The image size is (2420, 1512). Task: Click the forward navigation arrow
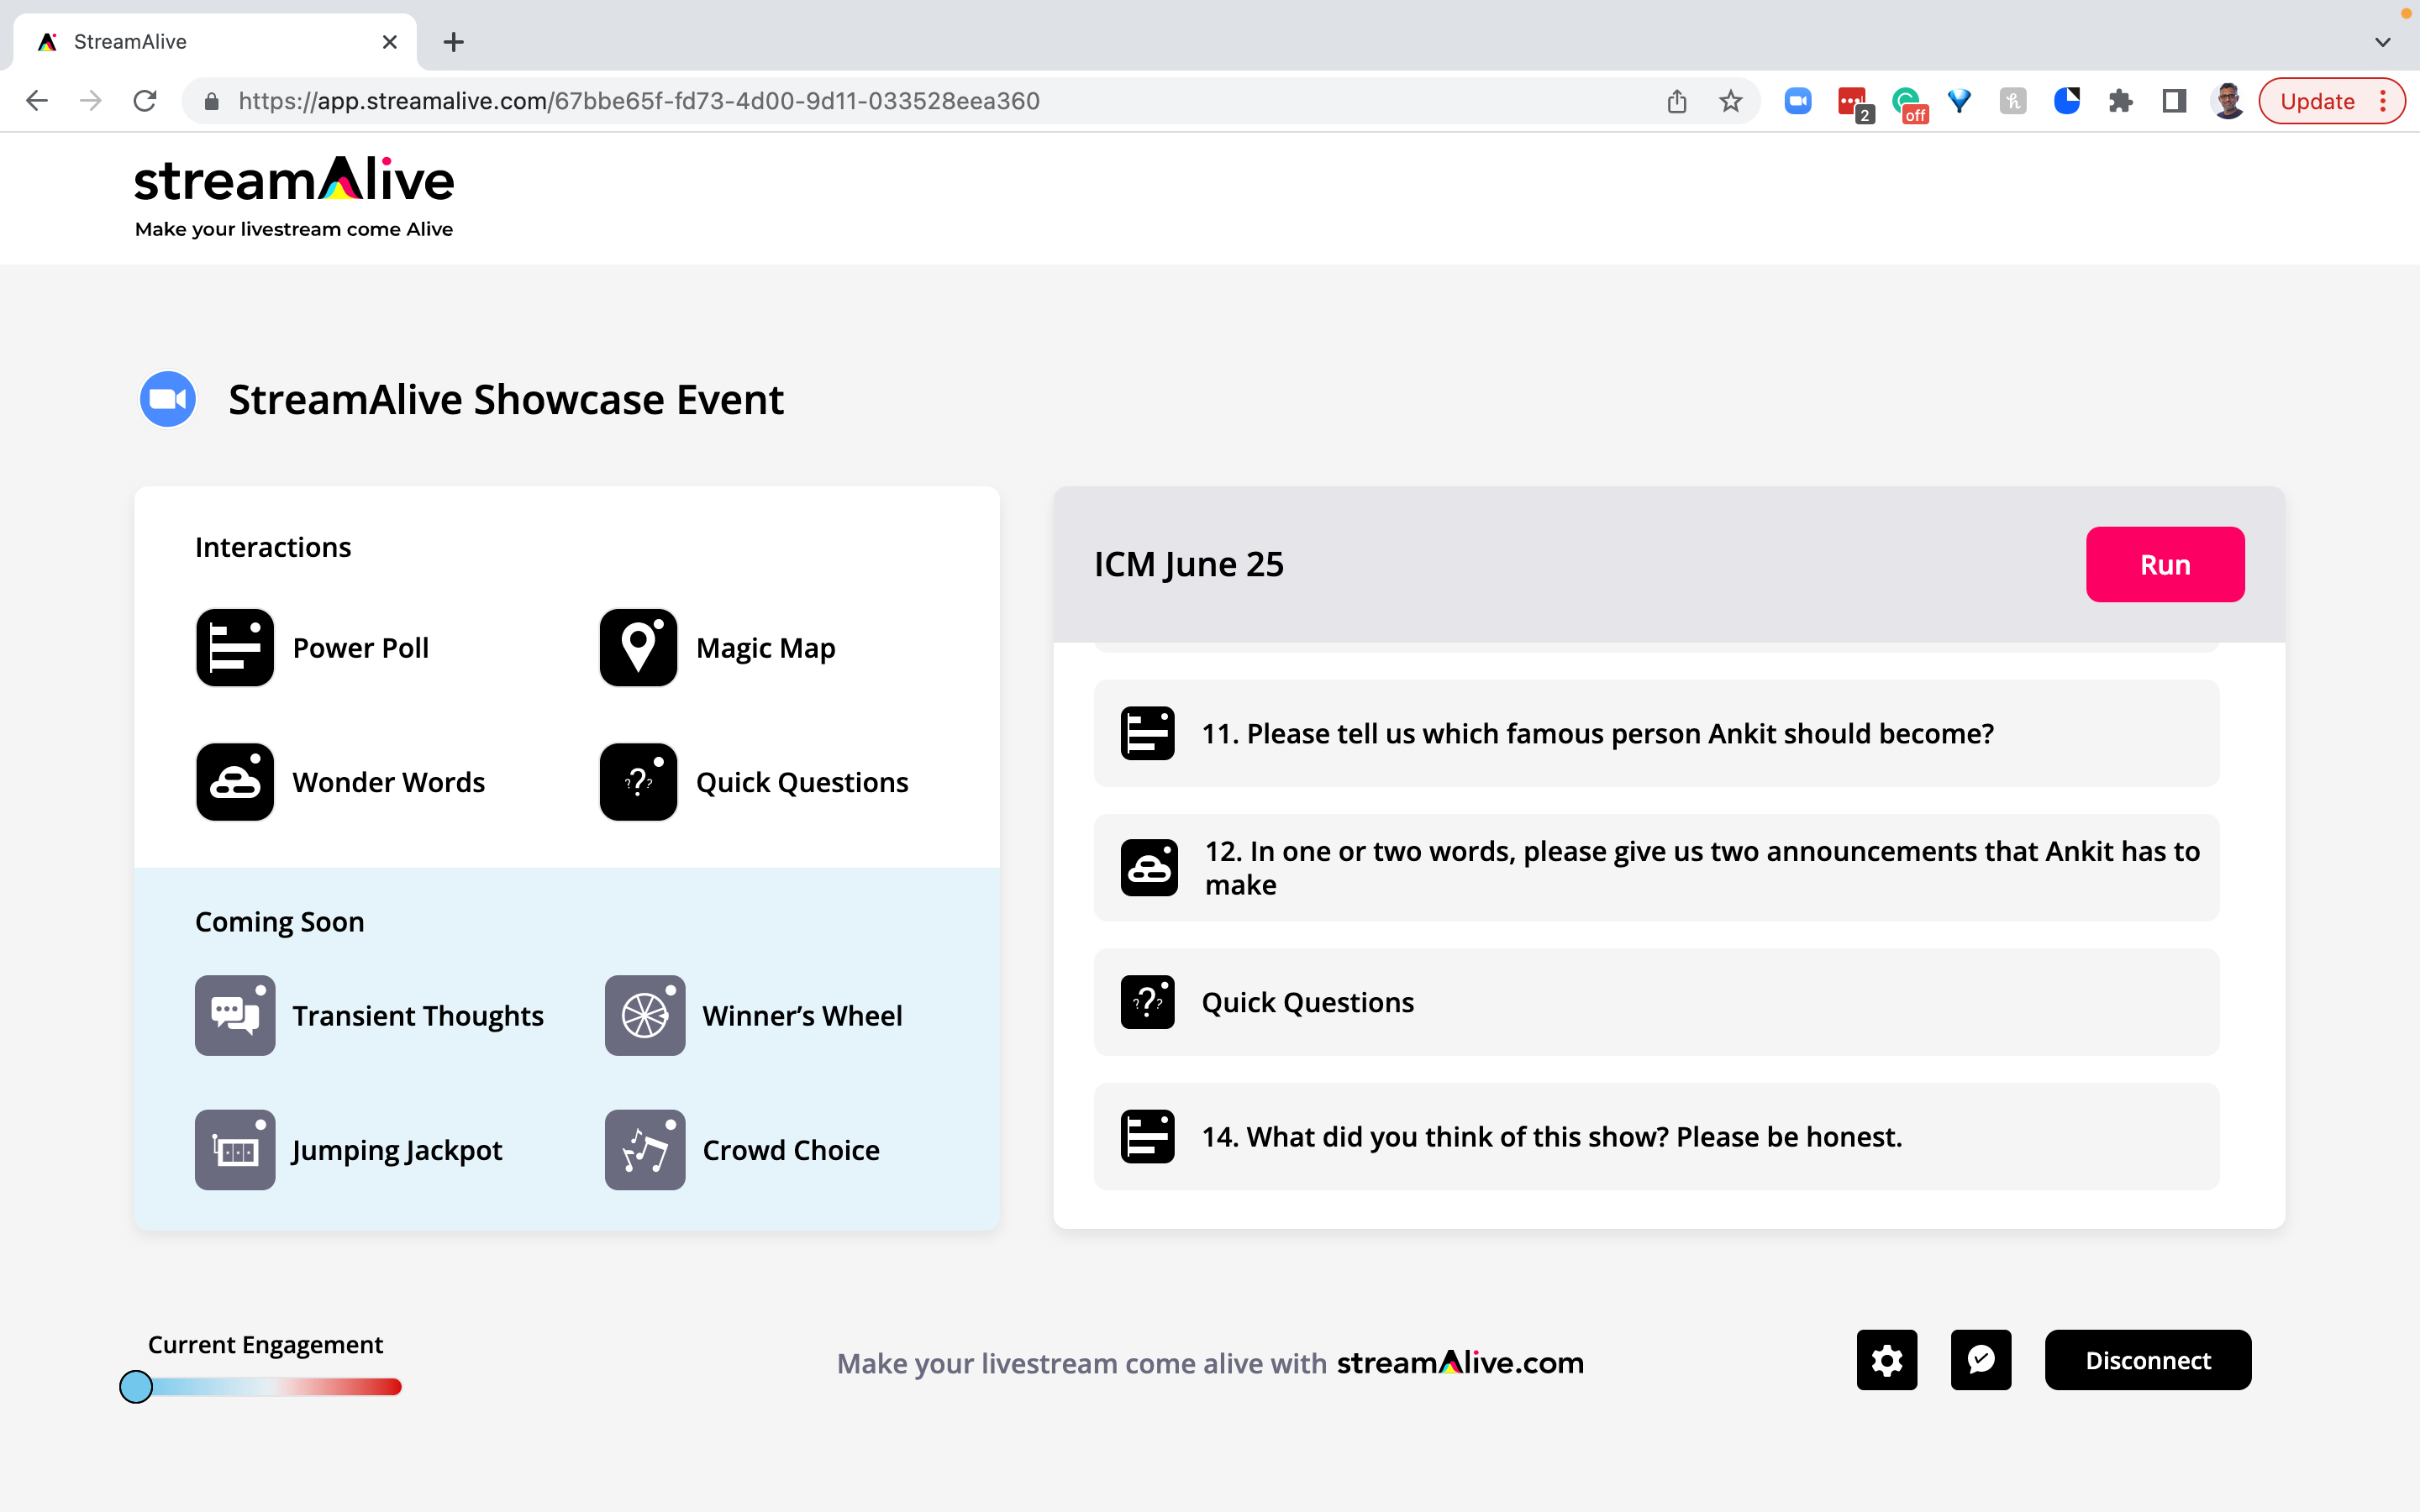[91, 101]
